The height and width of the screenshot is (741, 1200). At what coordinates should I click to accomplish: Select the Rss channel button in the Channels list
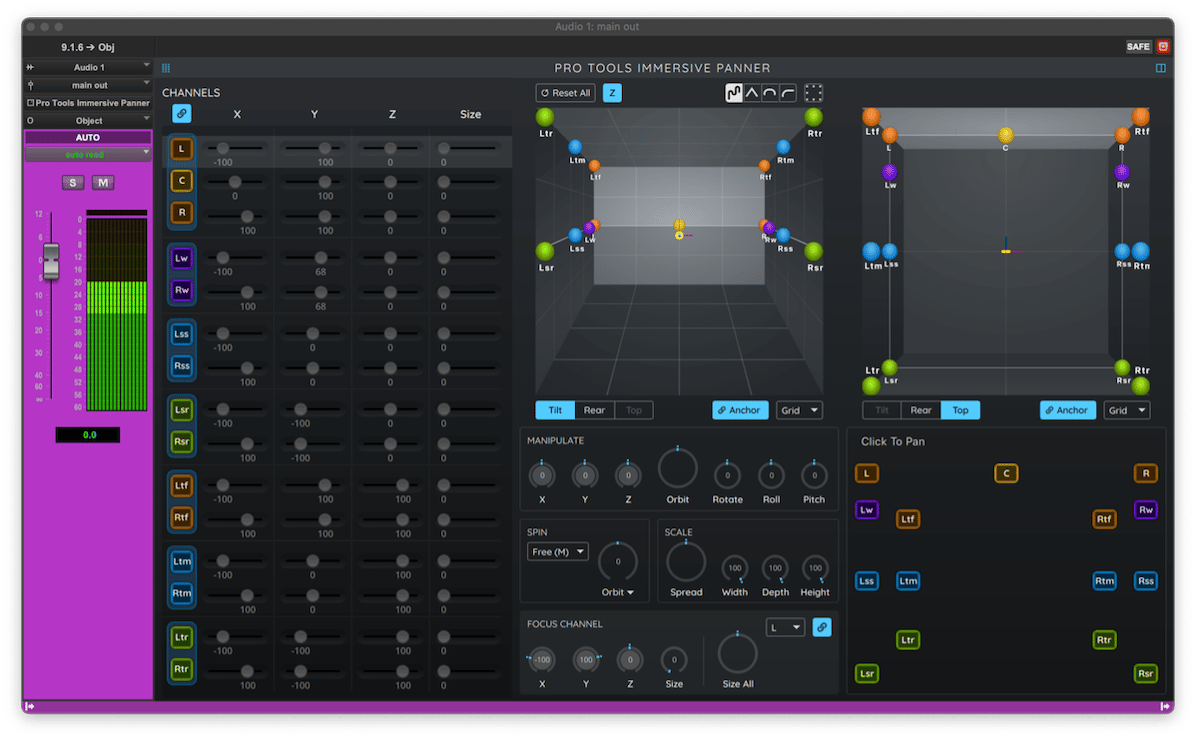click(182, 366)
